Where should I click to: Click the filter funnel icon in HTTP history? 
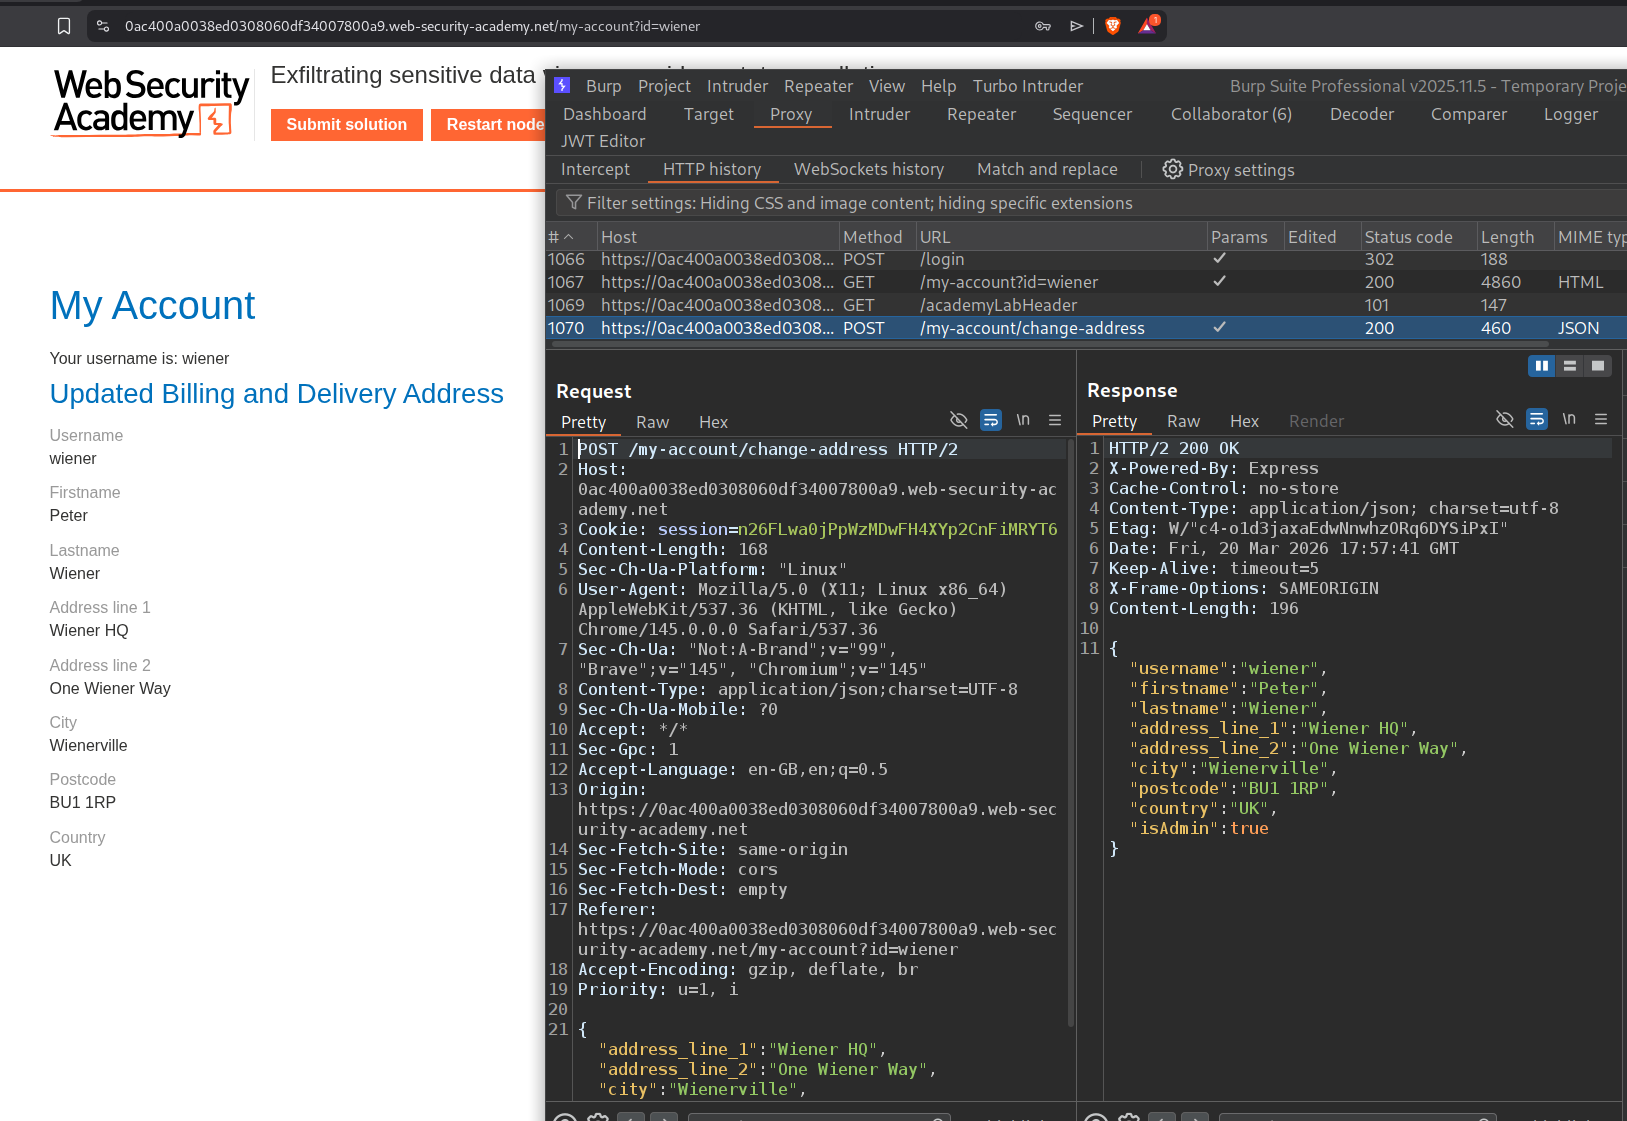pos(573,203)
